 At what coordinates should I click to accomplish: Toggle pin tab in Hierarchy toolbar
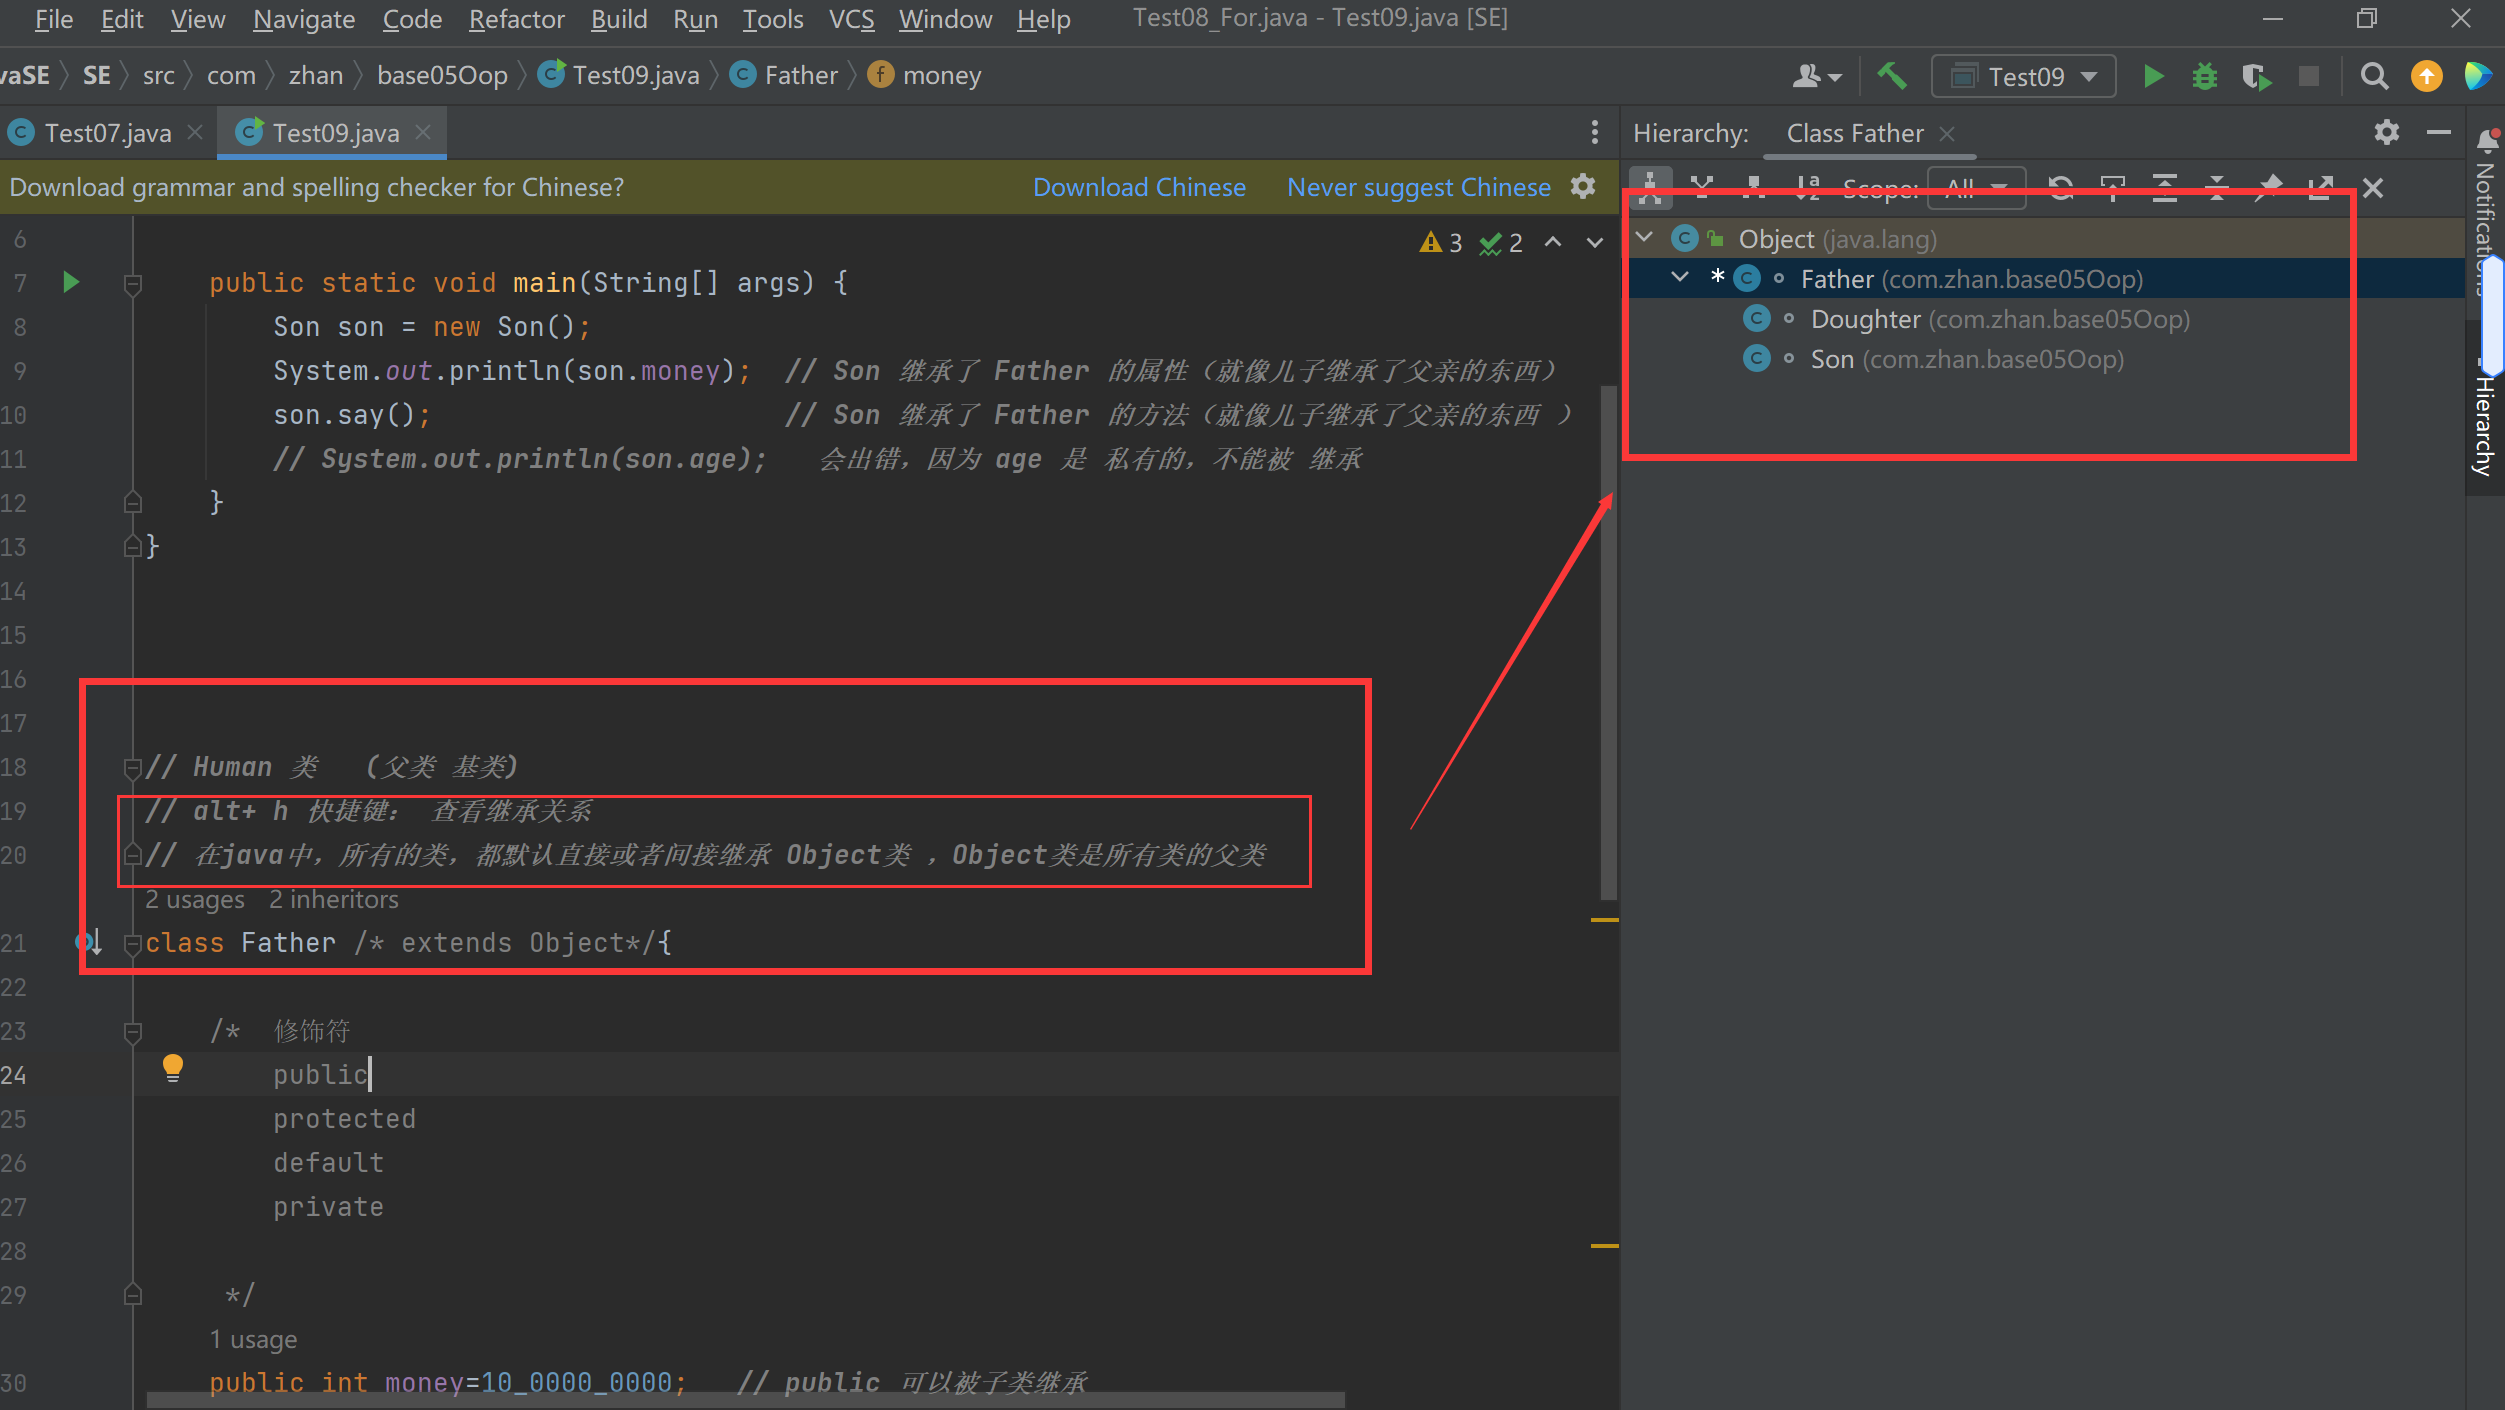[2269, 187]
